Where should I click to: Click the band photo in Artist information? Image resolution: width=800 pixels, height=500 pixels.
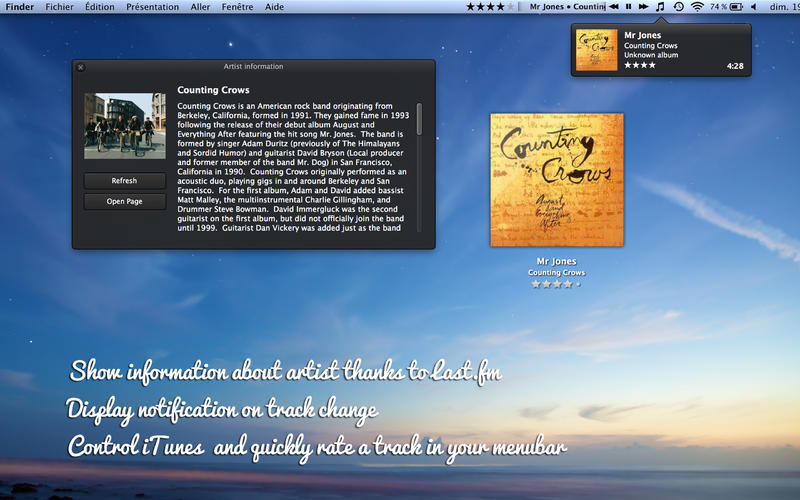(125, 126)
